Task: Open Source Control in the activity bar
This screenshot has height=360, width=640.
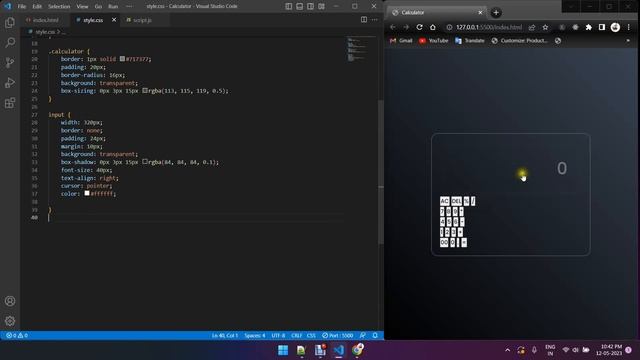Action: (10, 62)
